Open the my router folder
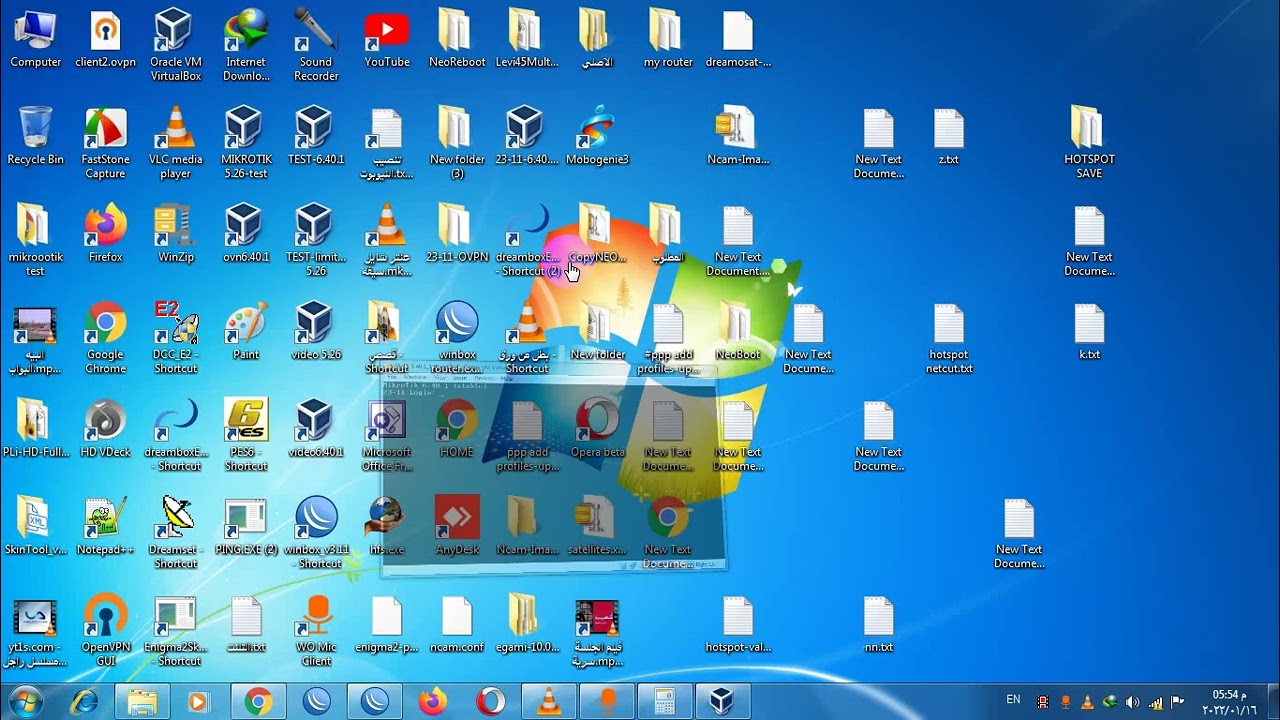1280x720 pixels. tap(668, 40)
